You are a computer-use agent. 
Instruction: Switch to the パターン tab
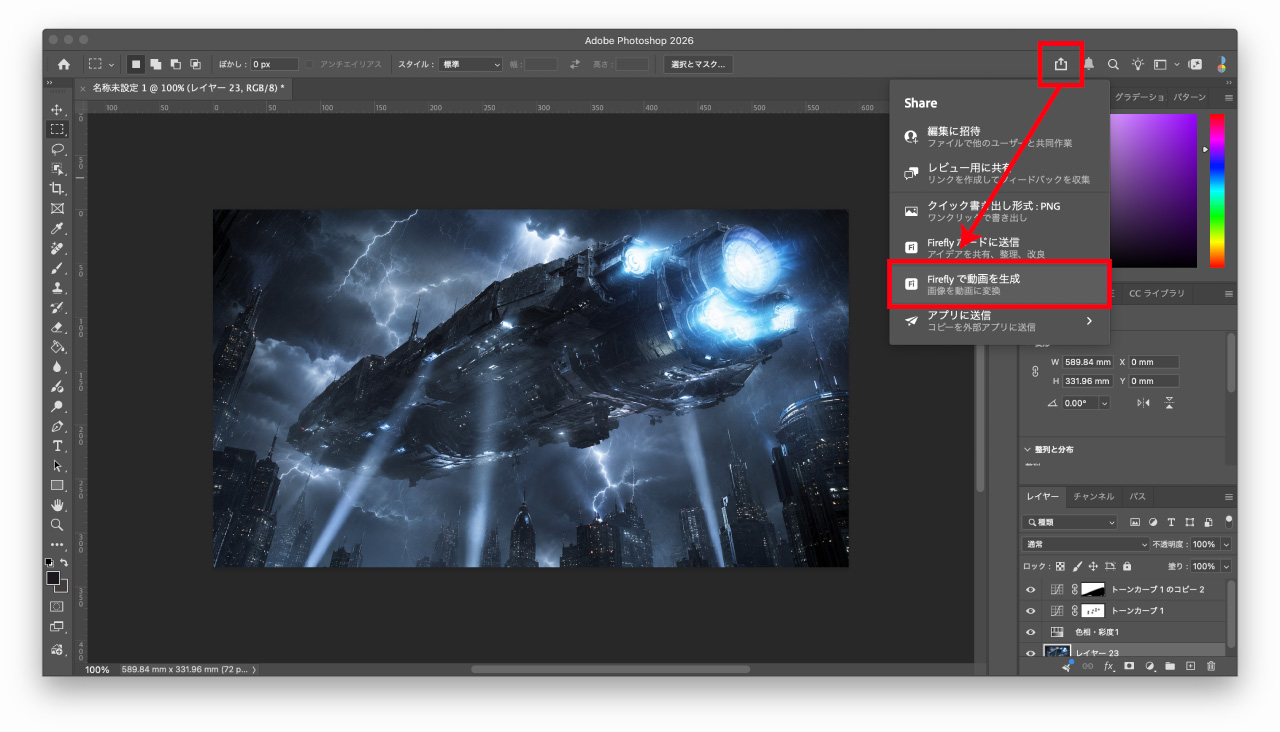point(1190,97)
